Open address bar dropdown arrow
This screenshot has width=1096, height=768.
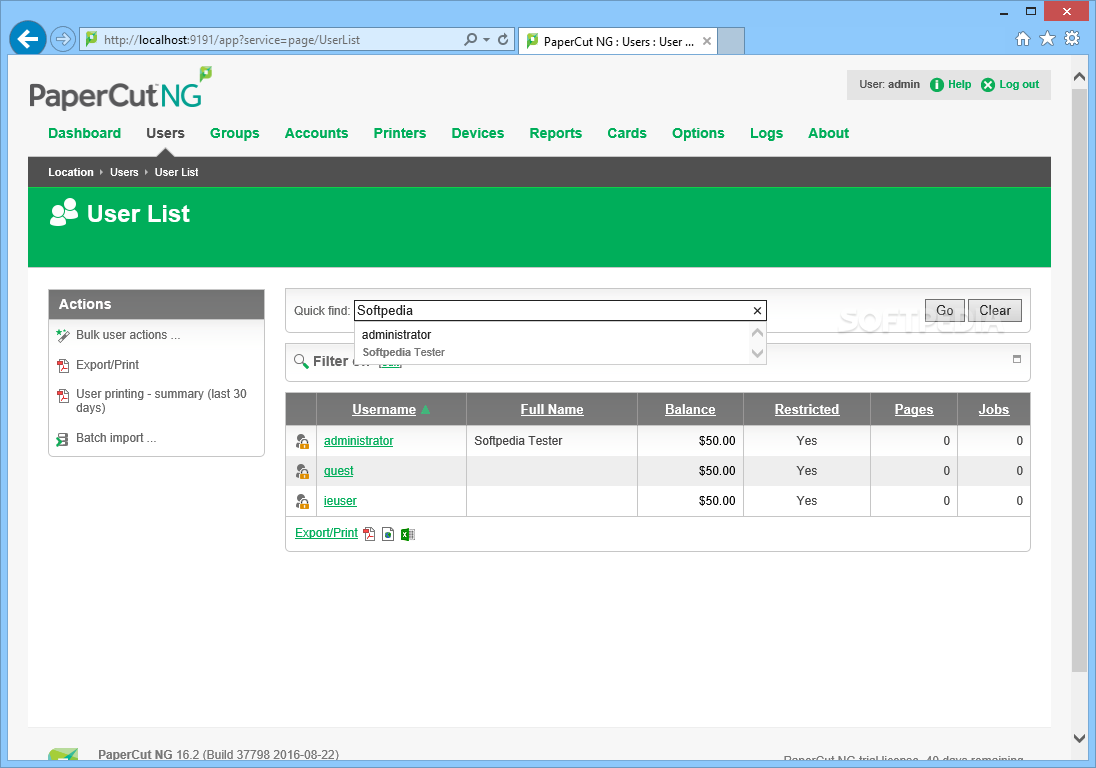click(486, 40)
